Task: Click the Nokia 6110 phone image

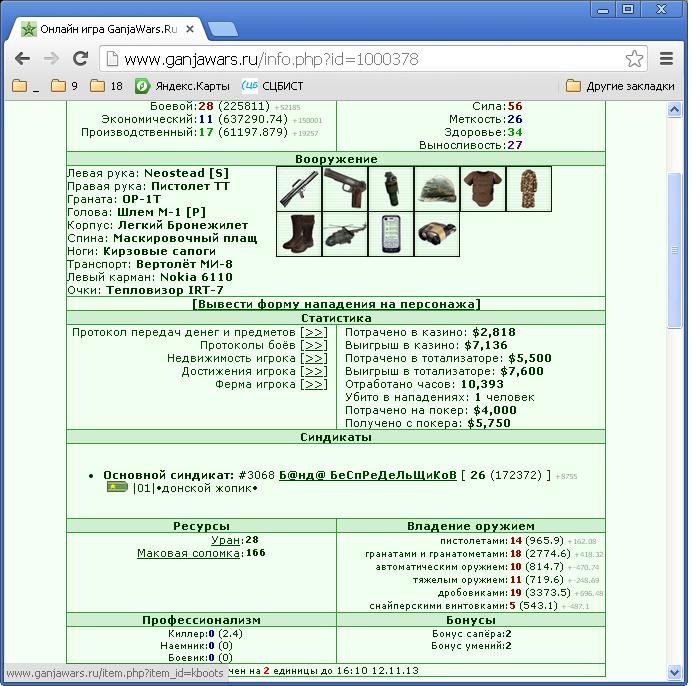Action: click(391, 234)
